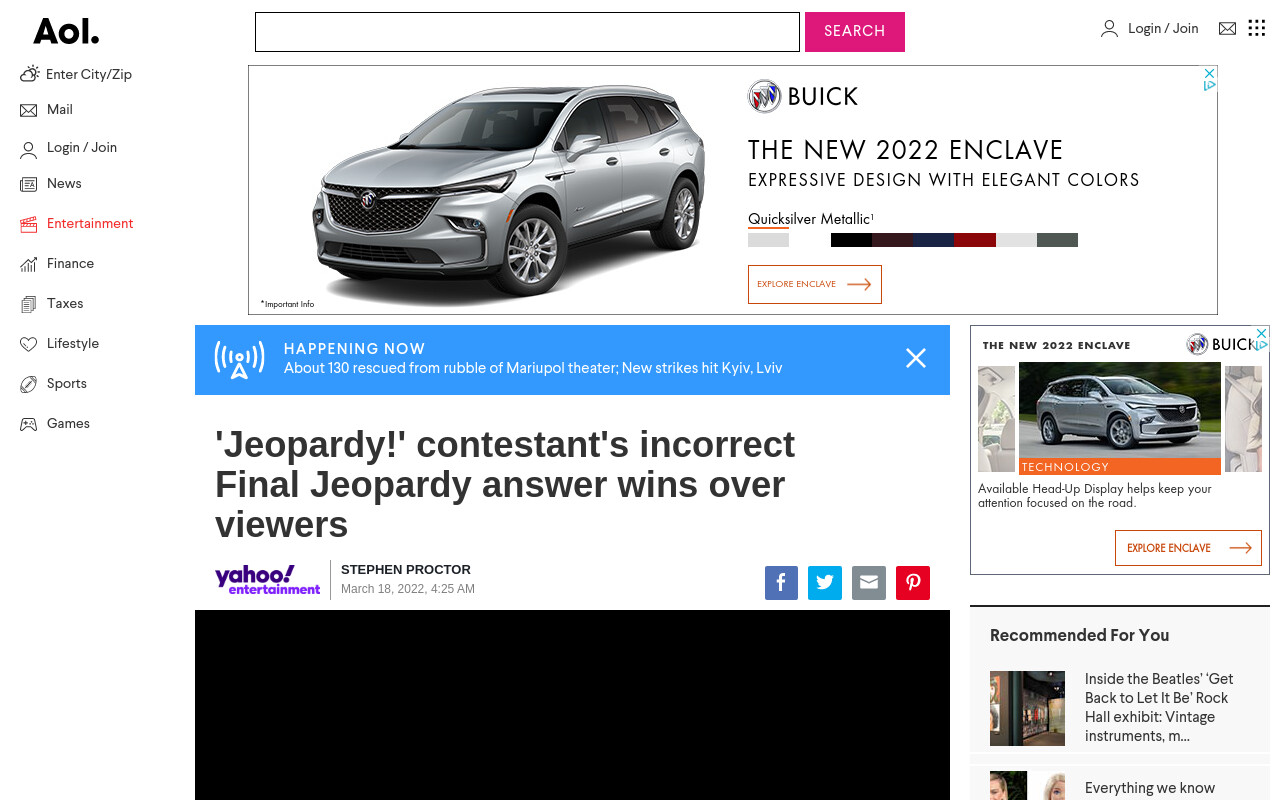
Task: Open the Happening Now broadcast icon
Action: point(239,359)
